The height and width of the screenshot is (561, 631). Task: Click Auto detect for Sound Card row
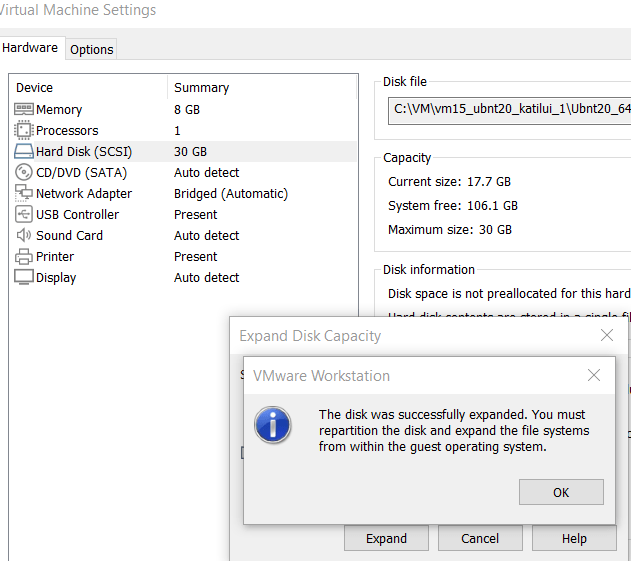coord(206,235)
